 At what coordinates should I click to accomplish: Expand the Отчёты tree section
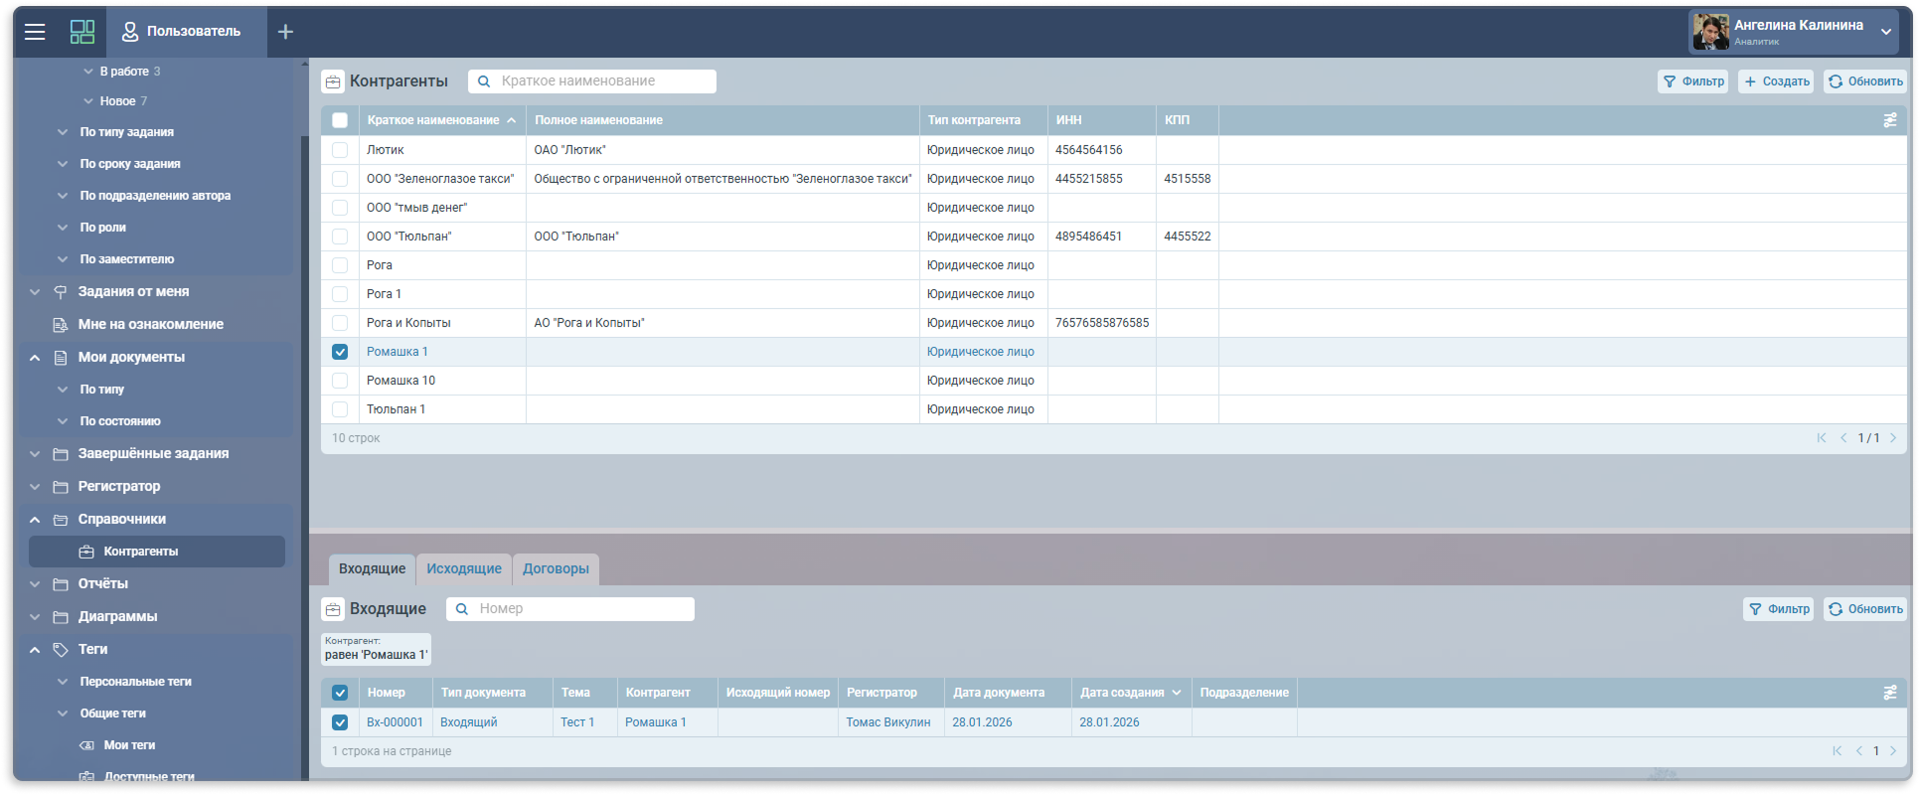pyautogui.click(x=35, y=584)
